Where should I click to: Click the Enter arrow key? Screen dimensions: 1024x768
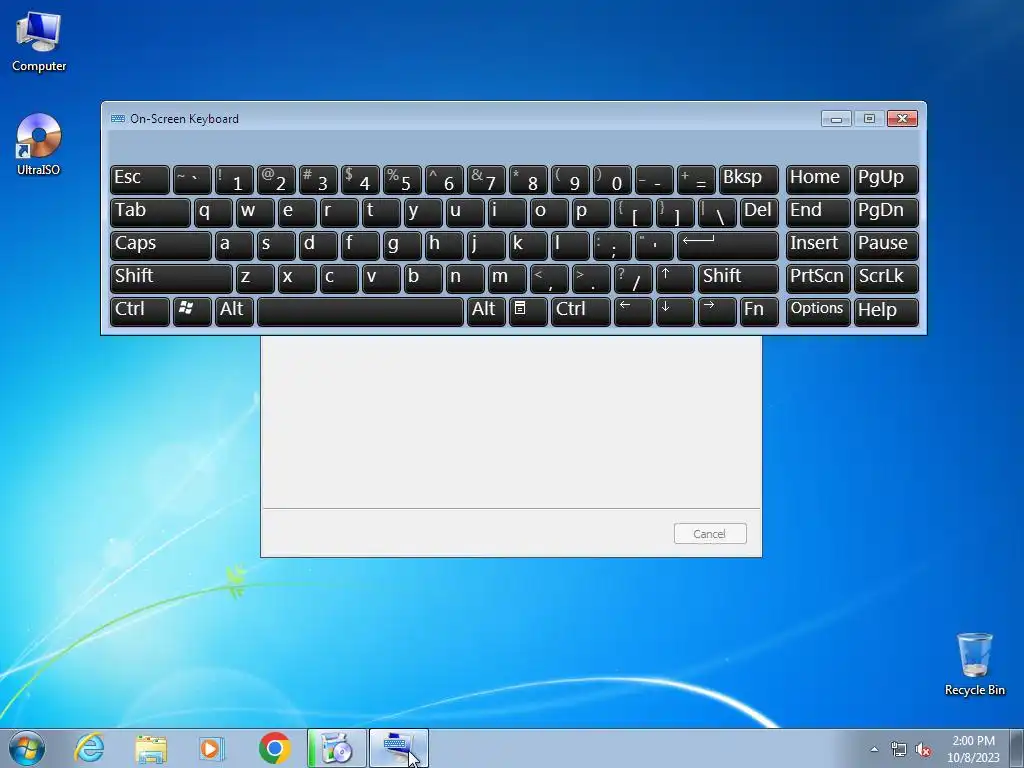point(728,246)
